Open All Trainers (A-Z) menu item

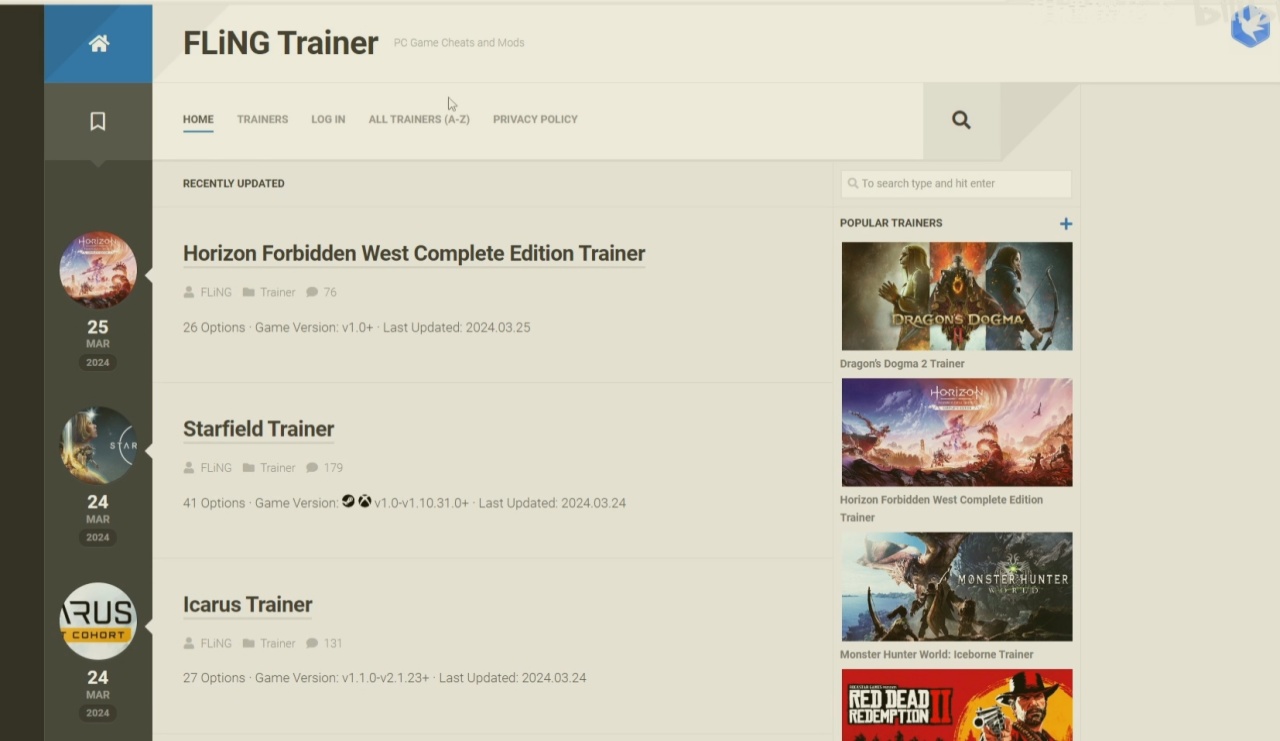click(419, 119)
